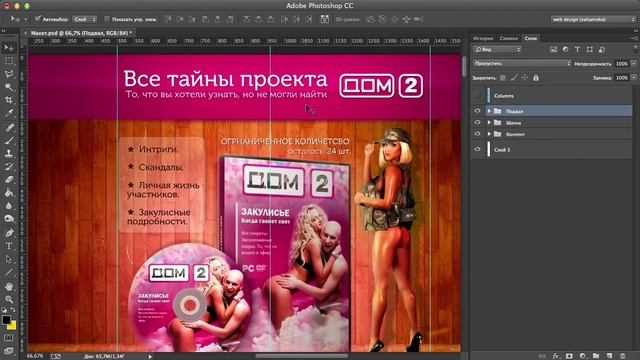The image size is (640, 360).
Task: Select the Zoom tool
Action: (x=9, y=299)
